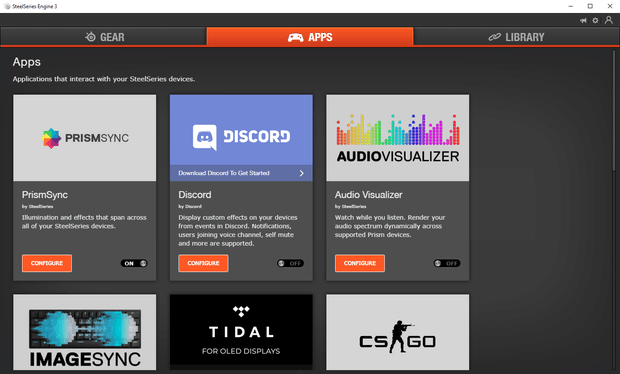Open the ImageSync app thumbnail
Image resolution: width=620 pixels, height=374 pixels.
85,332
